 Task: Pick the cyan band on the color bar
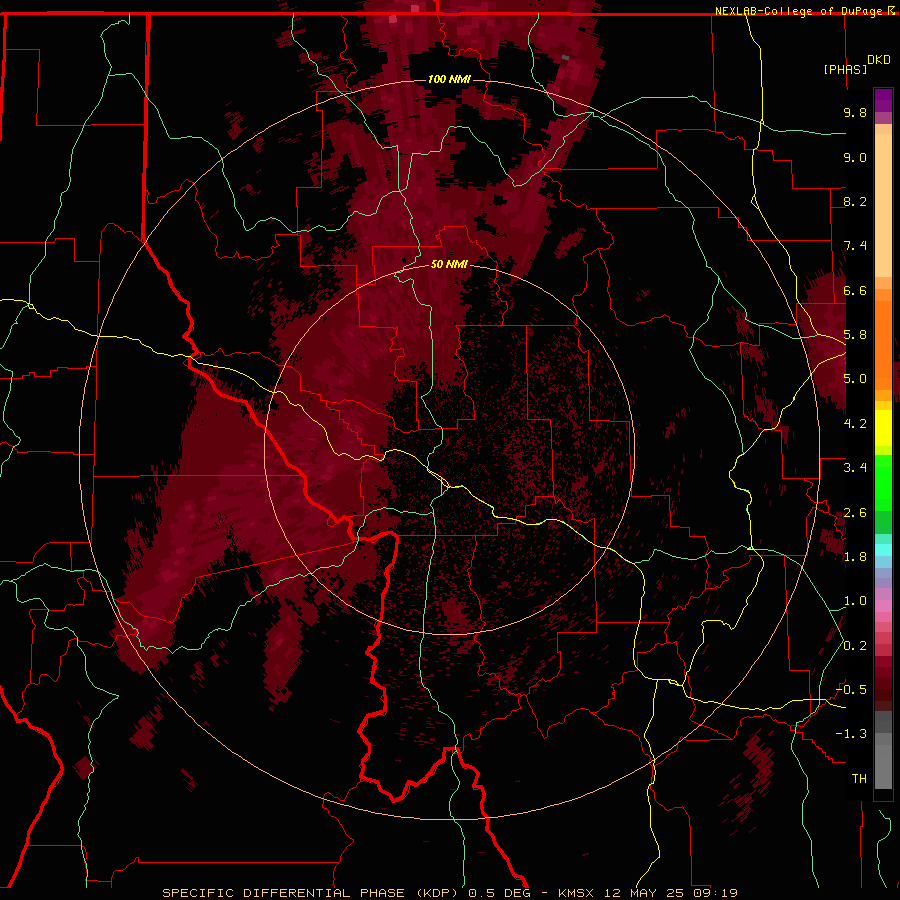click(883, 550)
